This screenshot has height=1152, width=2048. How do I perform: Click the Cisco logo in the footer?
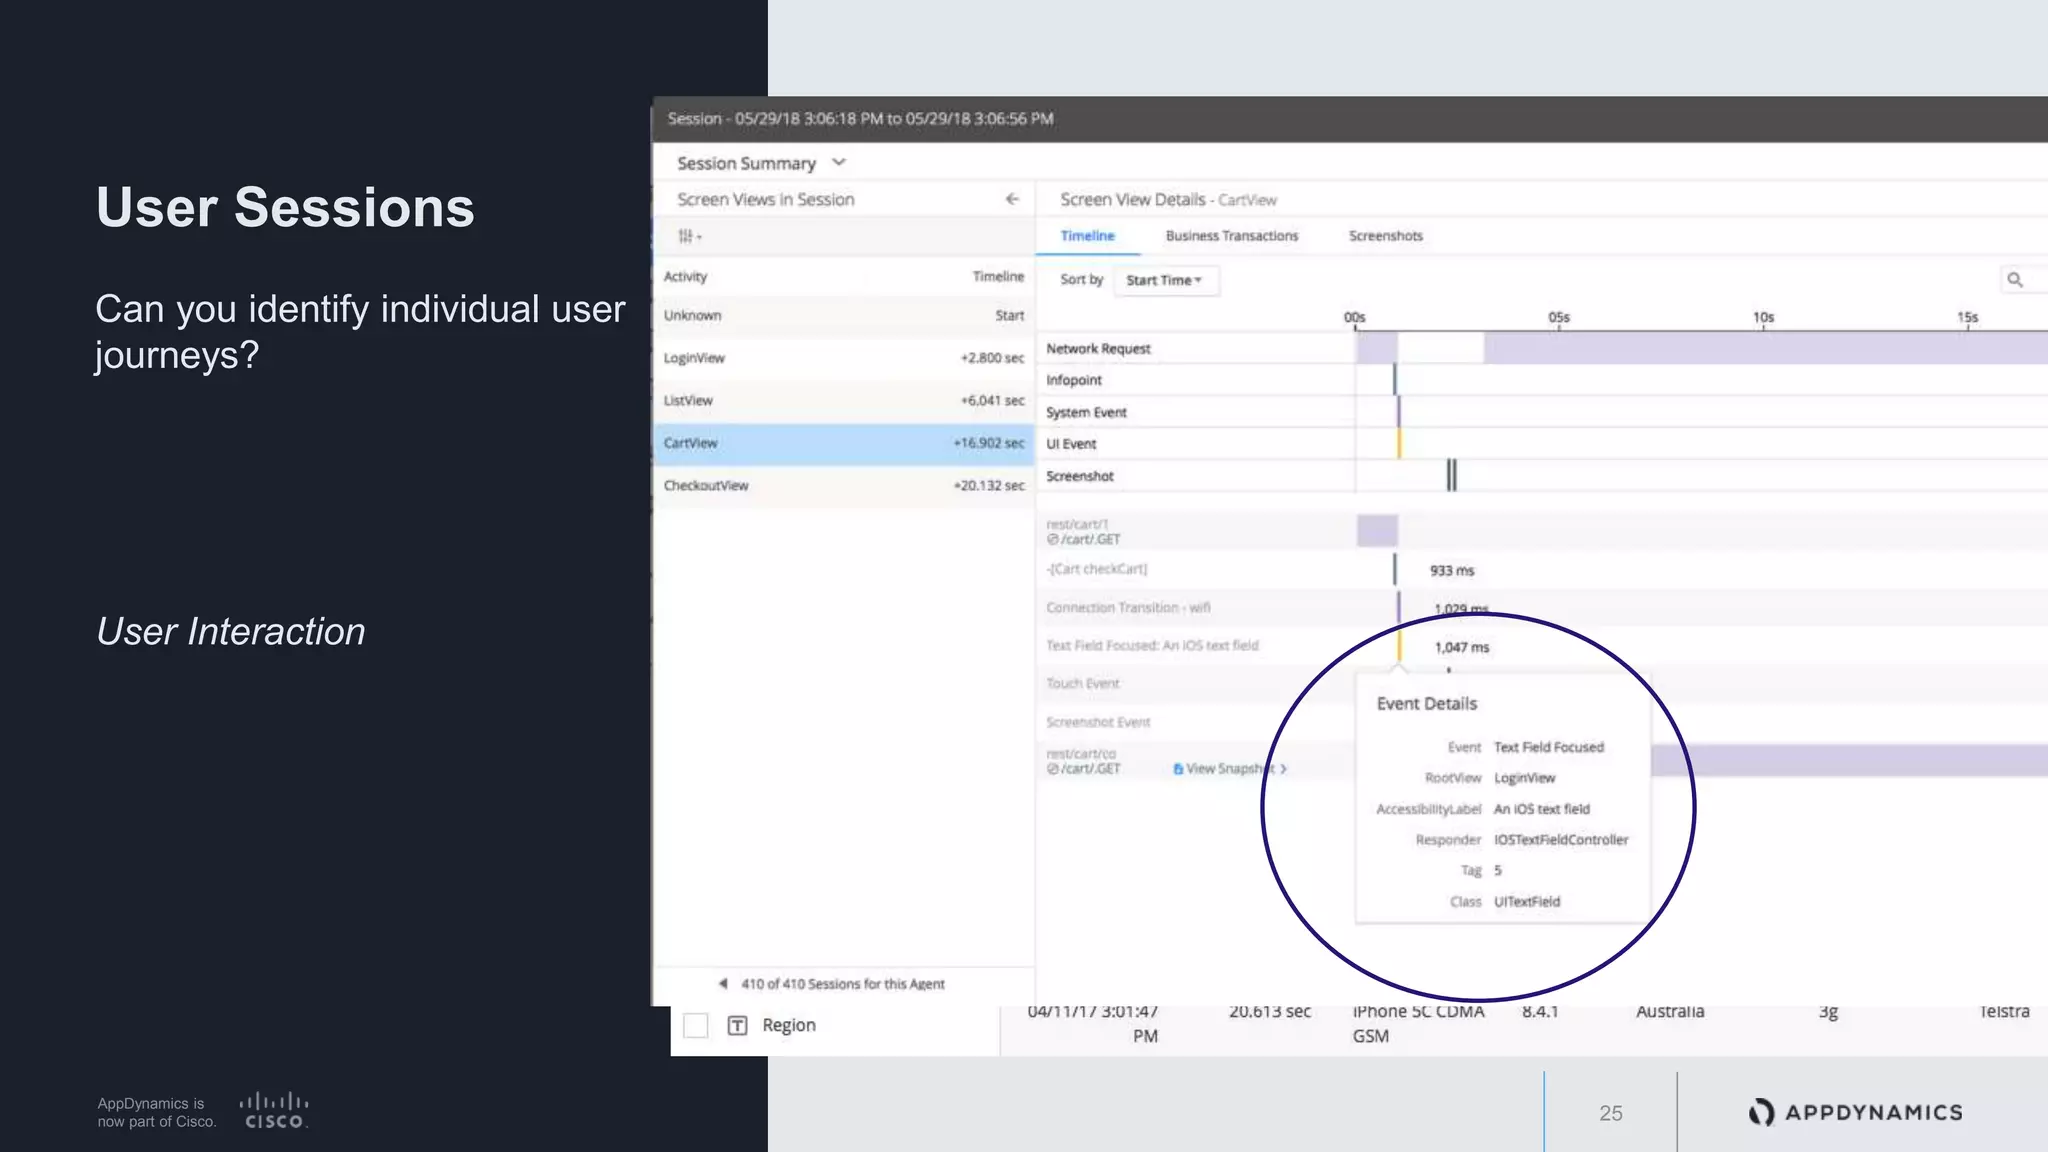click(274, 1110)
